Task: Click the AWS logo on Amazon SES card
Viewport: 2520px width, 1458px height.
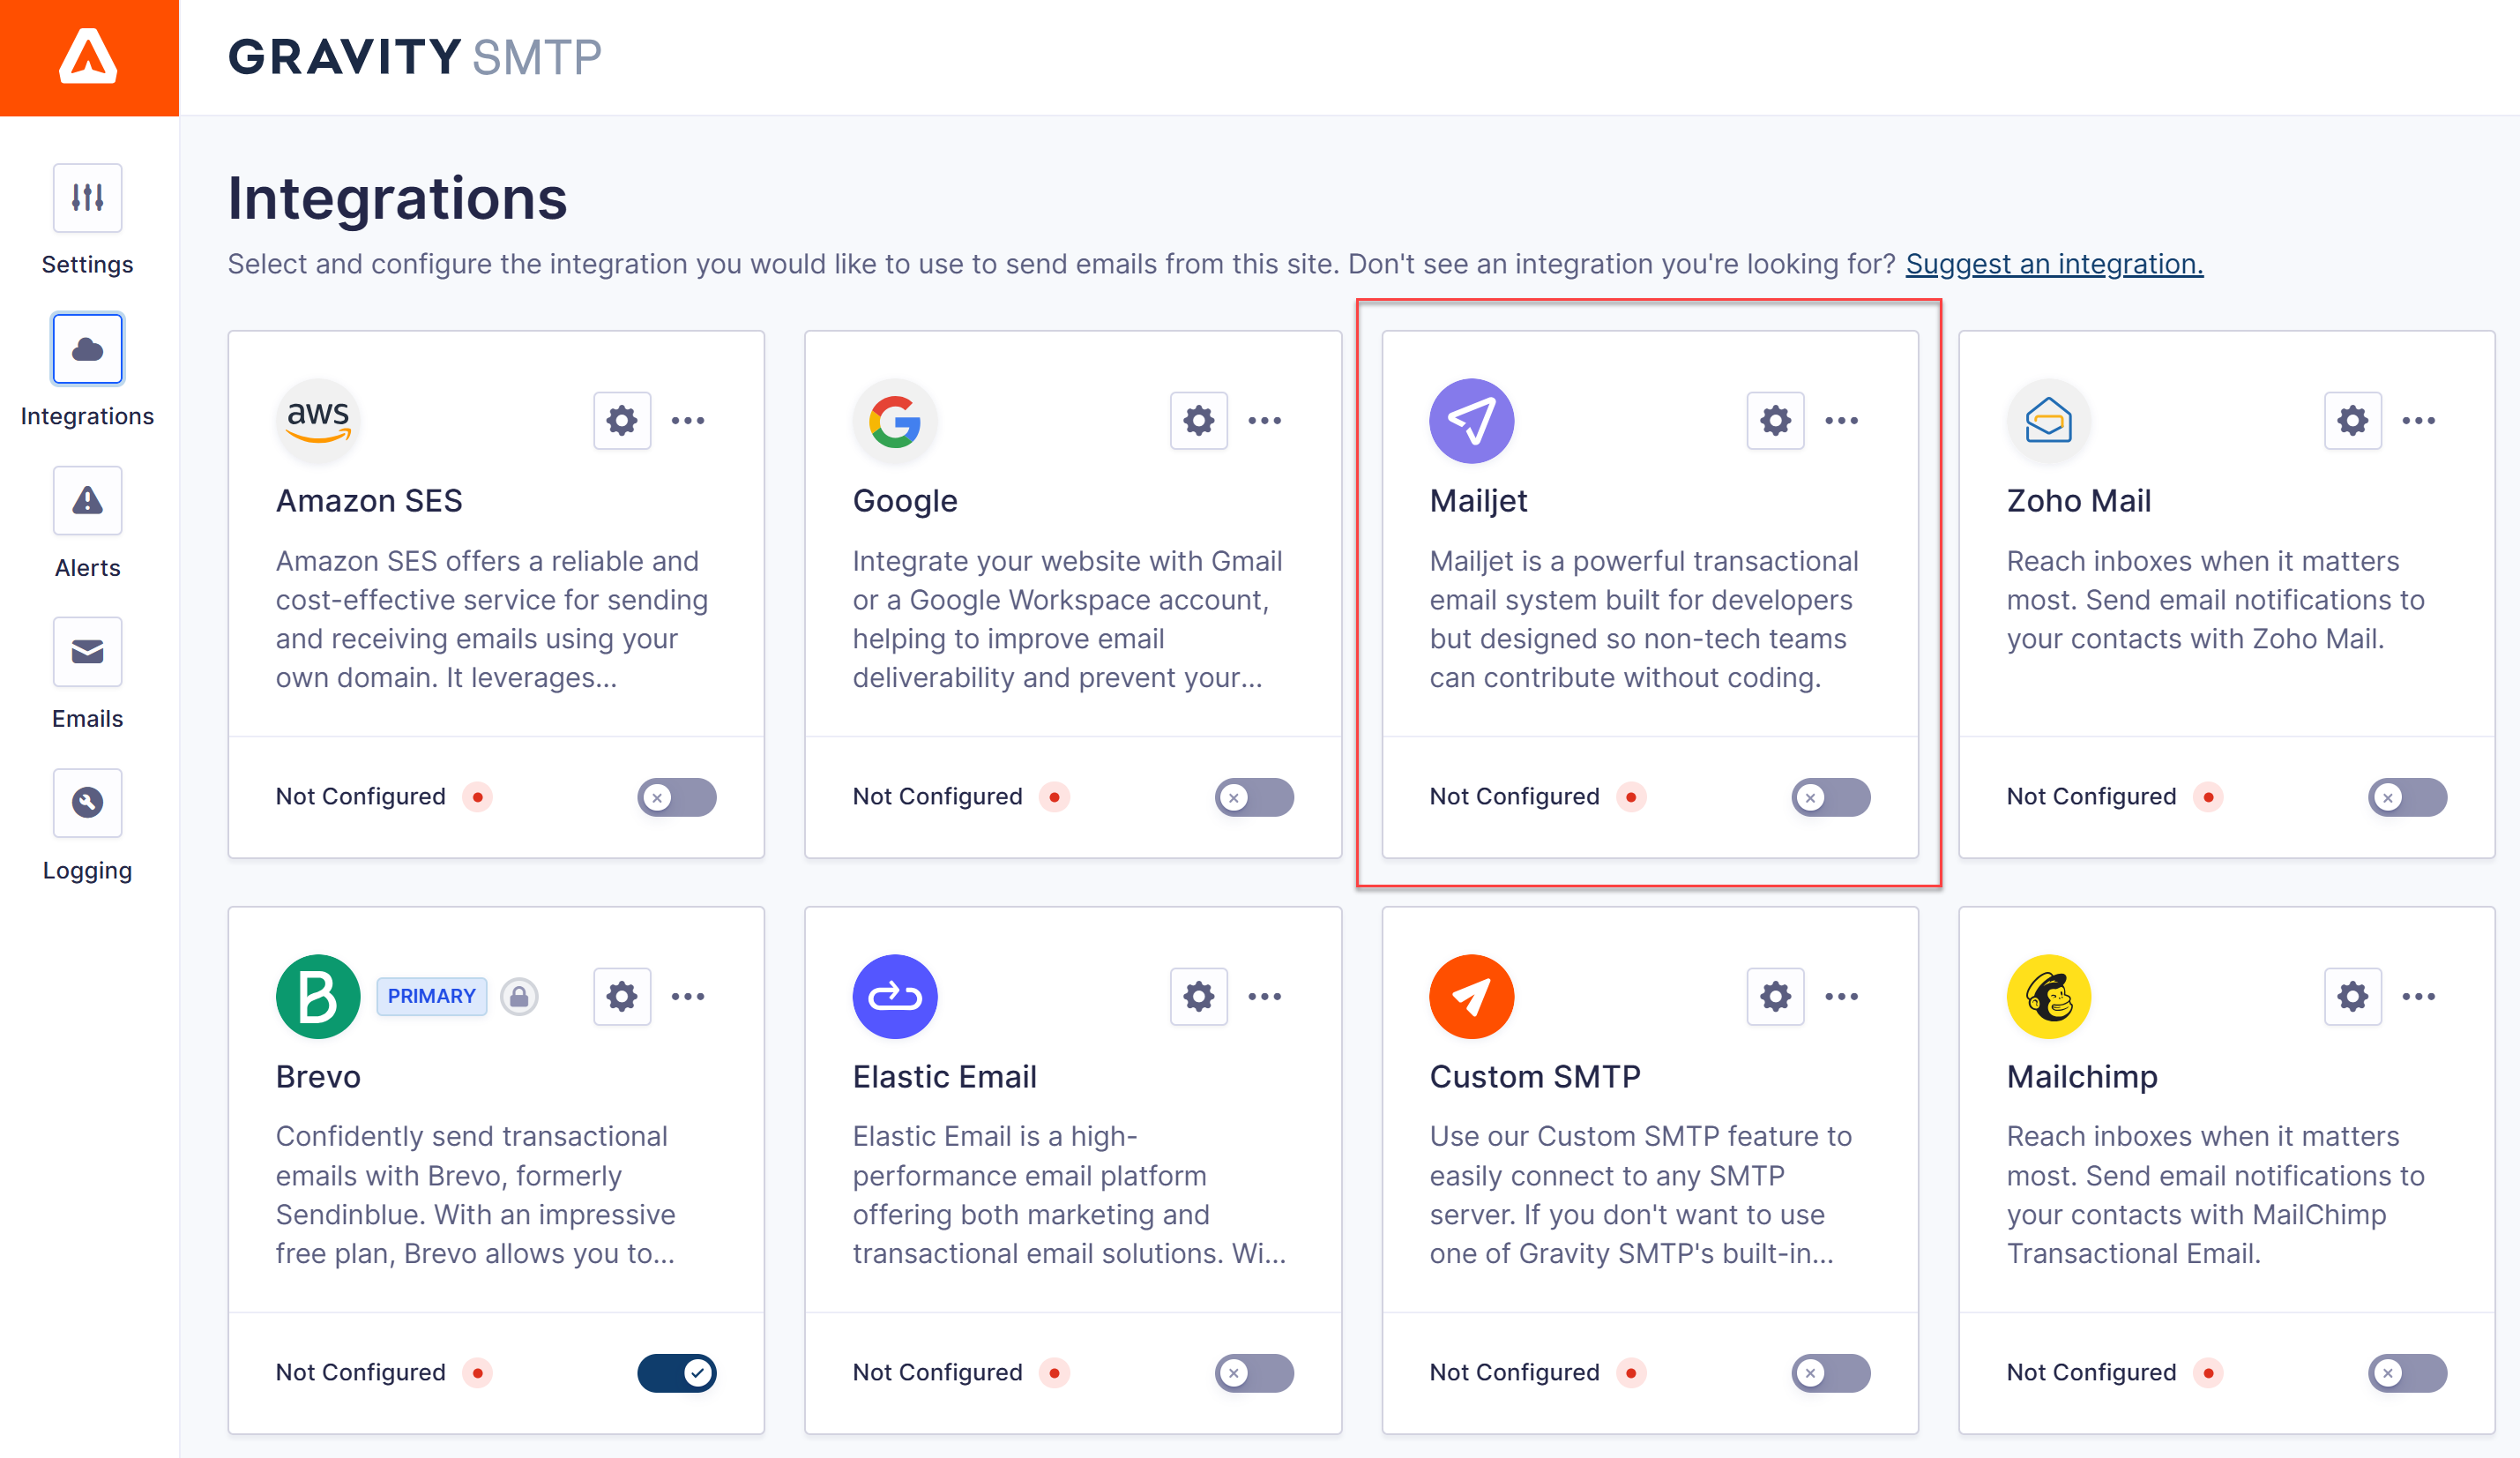Action: click(318, 421)
